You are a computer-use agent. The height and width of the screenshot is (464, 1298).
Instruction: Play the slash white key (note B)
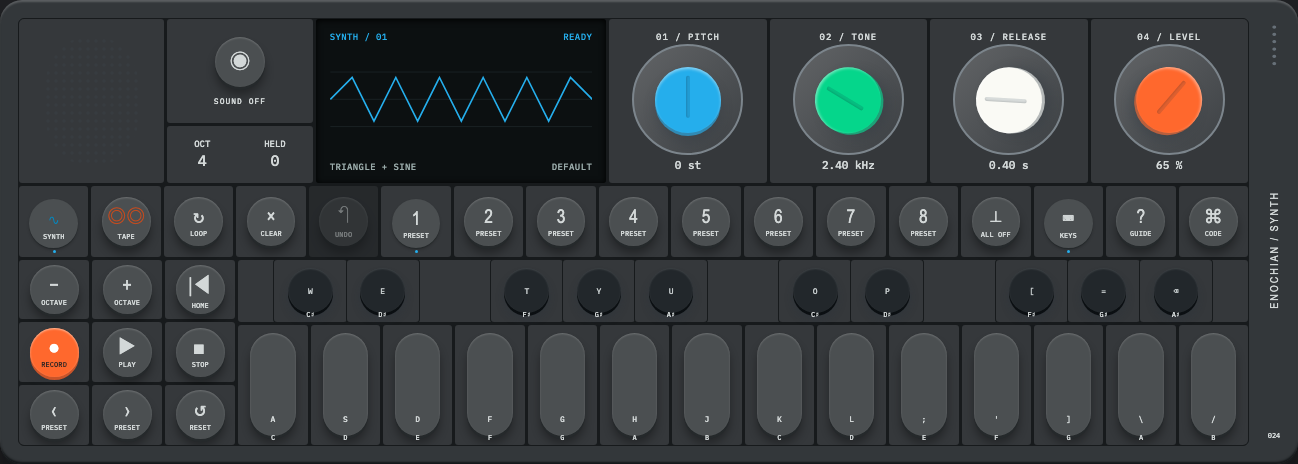point(1213,384)
